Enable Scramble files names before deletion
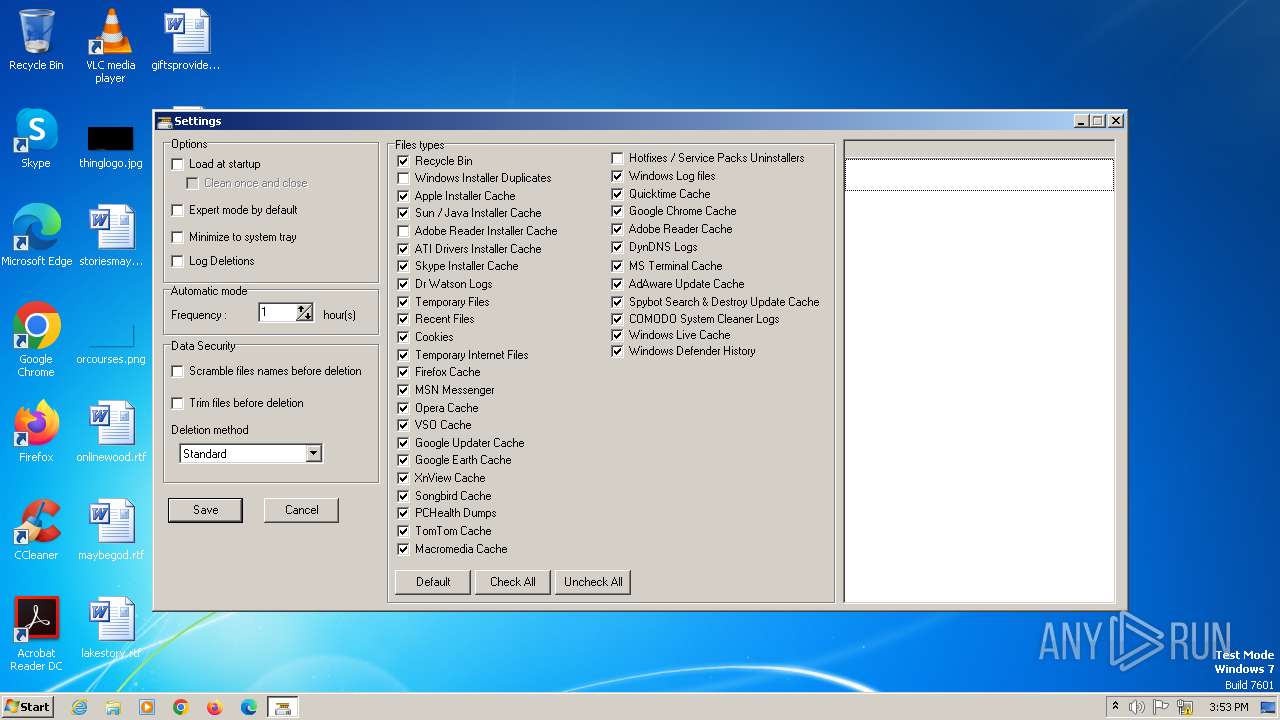The width and height of the screenshot is (1280, 720). [x=178, y=371]
